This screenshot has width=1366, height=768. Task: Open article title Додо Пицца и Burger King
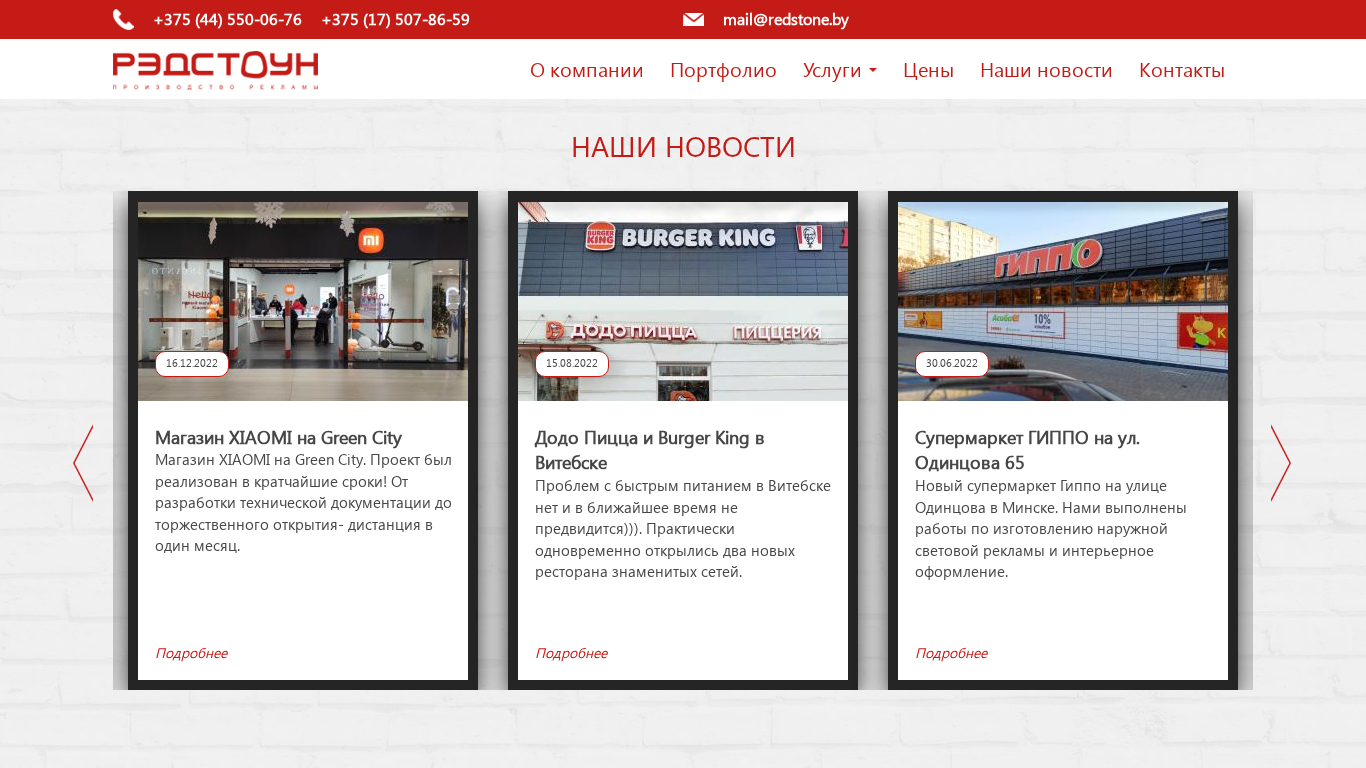pyautogui.click(x=650, y=450)
